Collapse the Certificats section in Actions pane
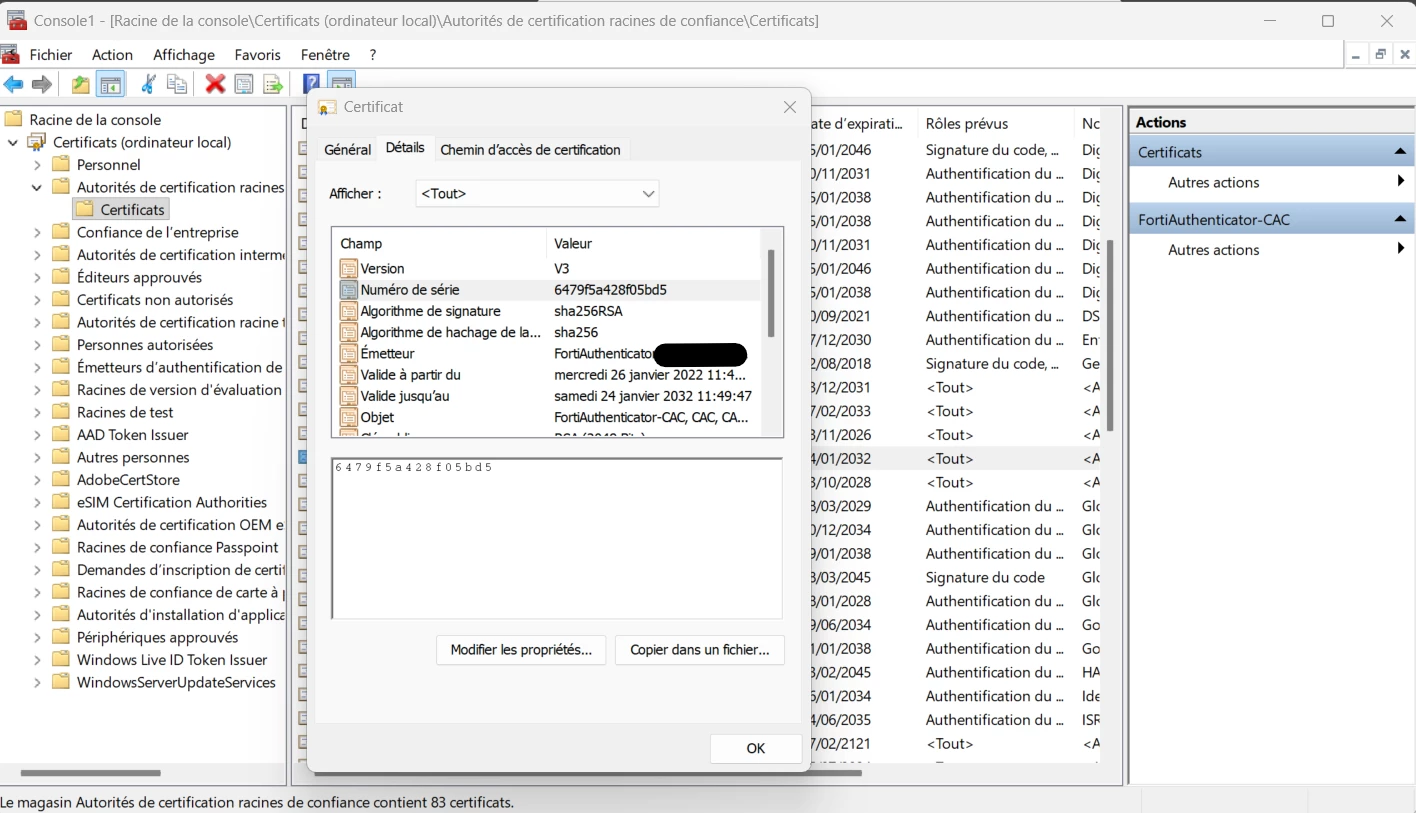The image size is (1416, 813). click(x=1400, y=152)
